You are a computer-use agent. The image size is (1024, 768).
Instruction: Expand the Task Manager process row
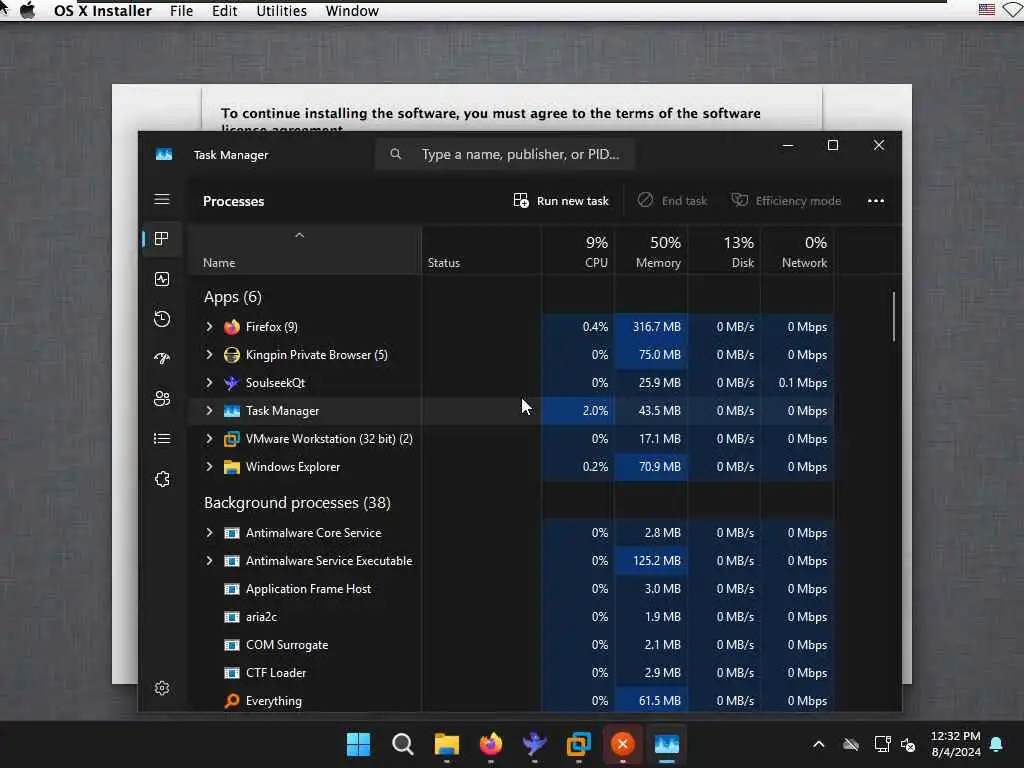pos(209,411)
